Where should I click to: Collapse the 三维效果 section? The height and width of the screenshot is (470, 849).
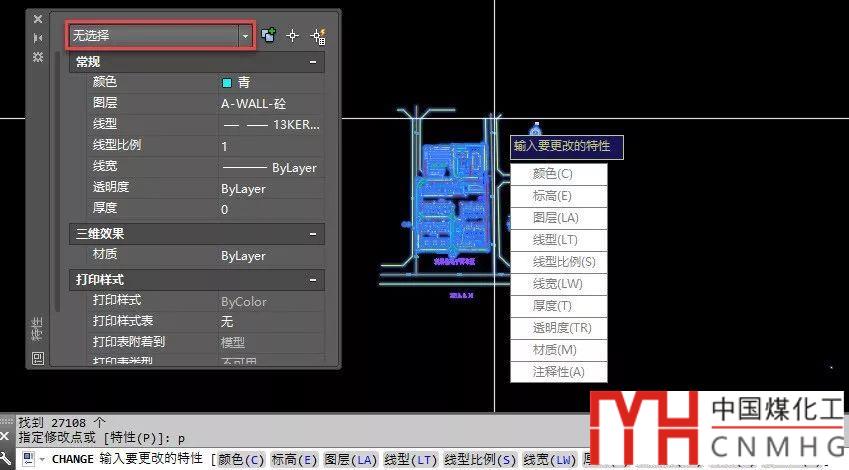coord(314,233)
